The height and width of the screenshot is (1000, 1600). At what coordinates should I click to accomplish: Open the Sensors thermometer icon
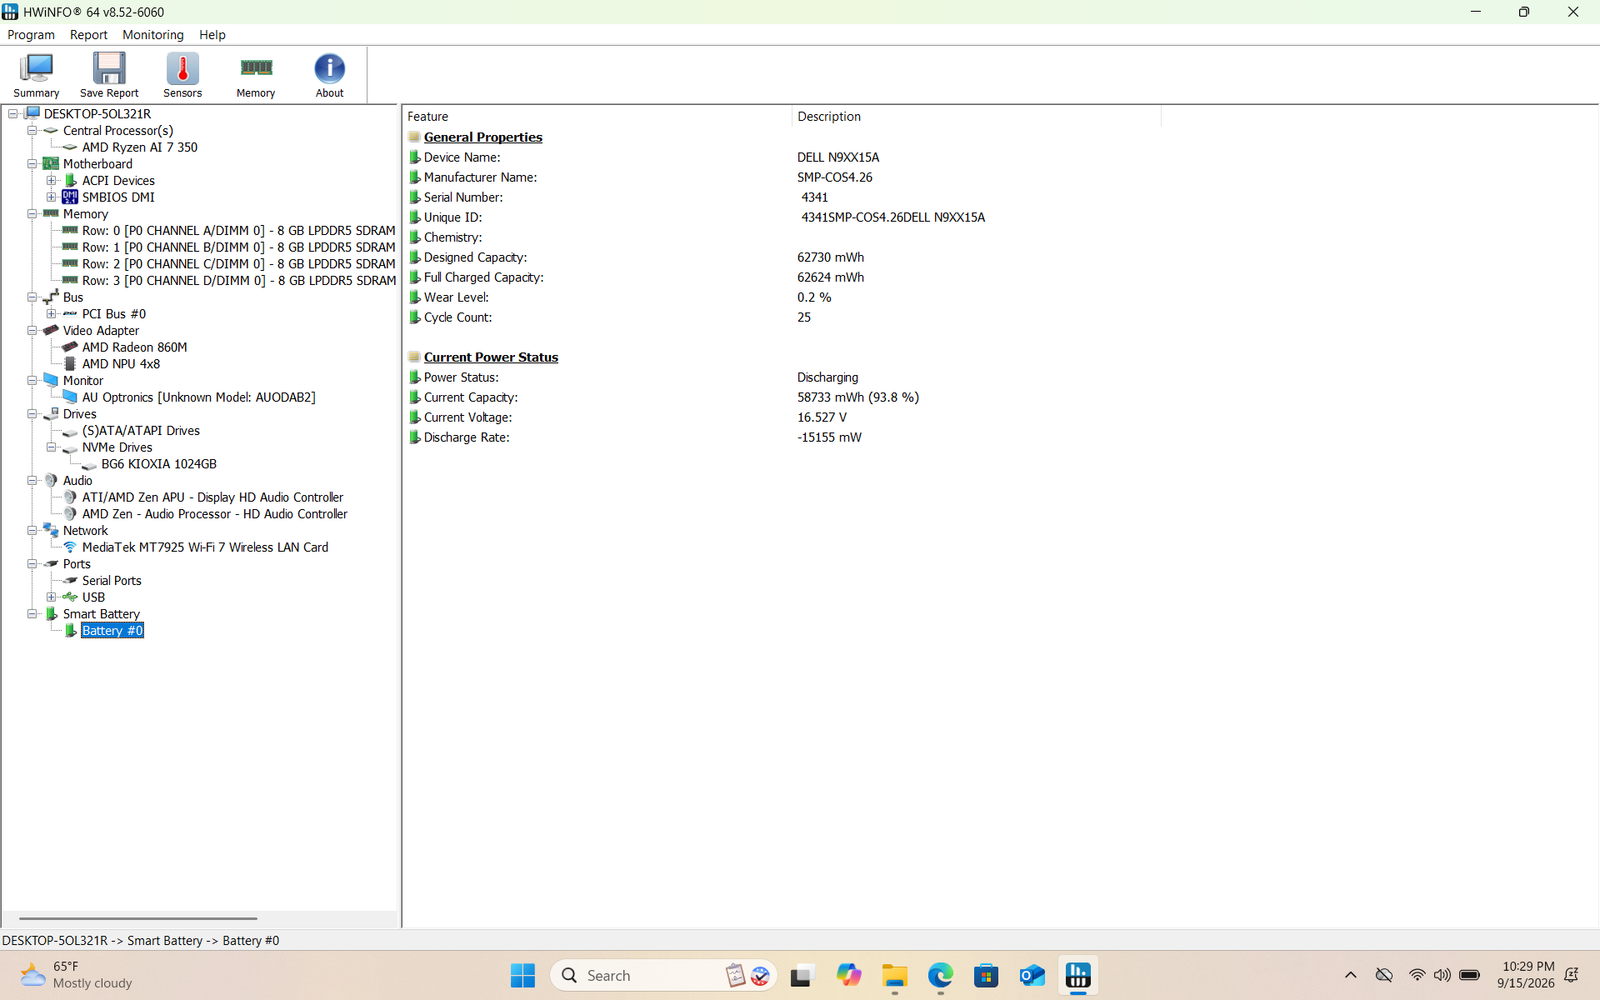click(x=182, y=75)
